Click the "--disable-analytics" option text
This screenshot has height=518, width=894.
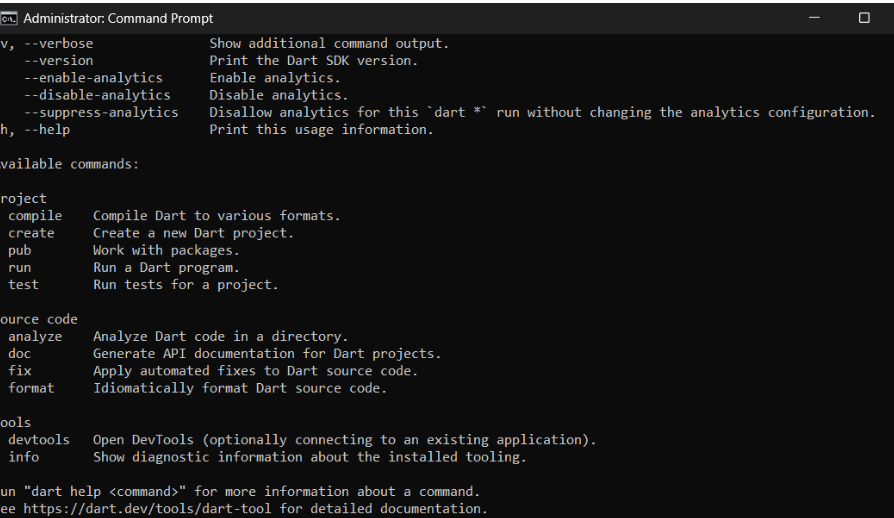97,95
